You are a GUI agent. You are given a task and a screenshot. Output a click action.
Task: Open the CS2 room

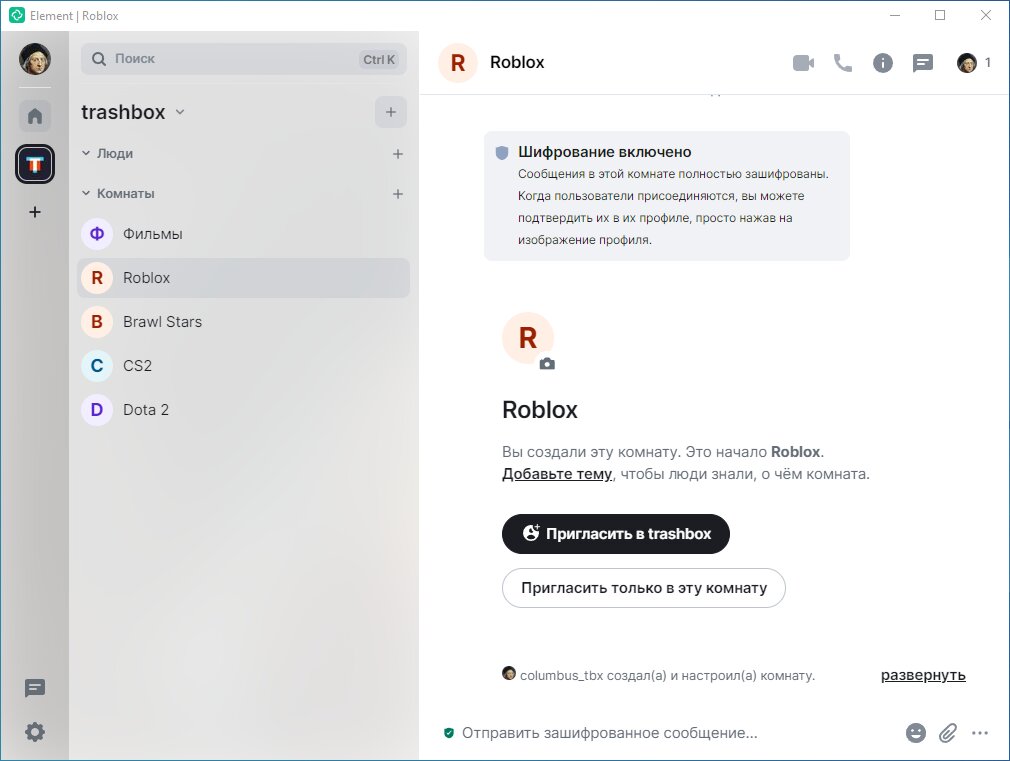tap(243, 365)
